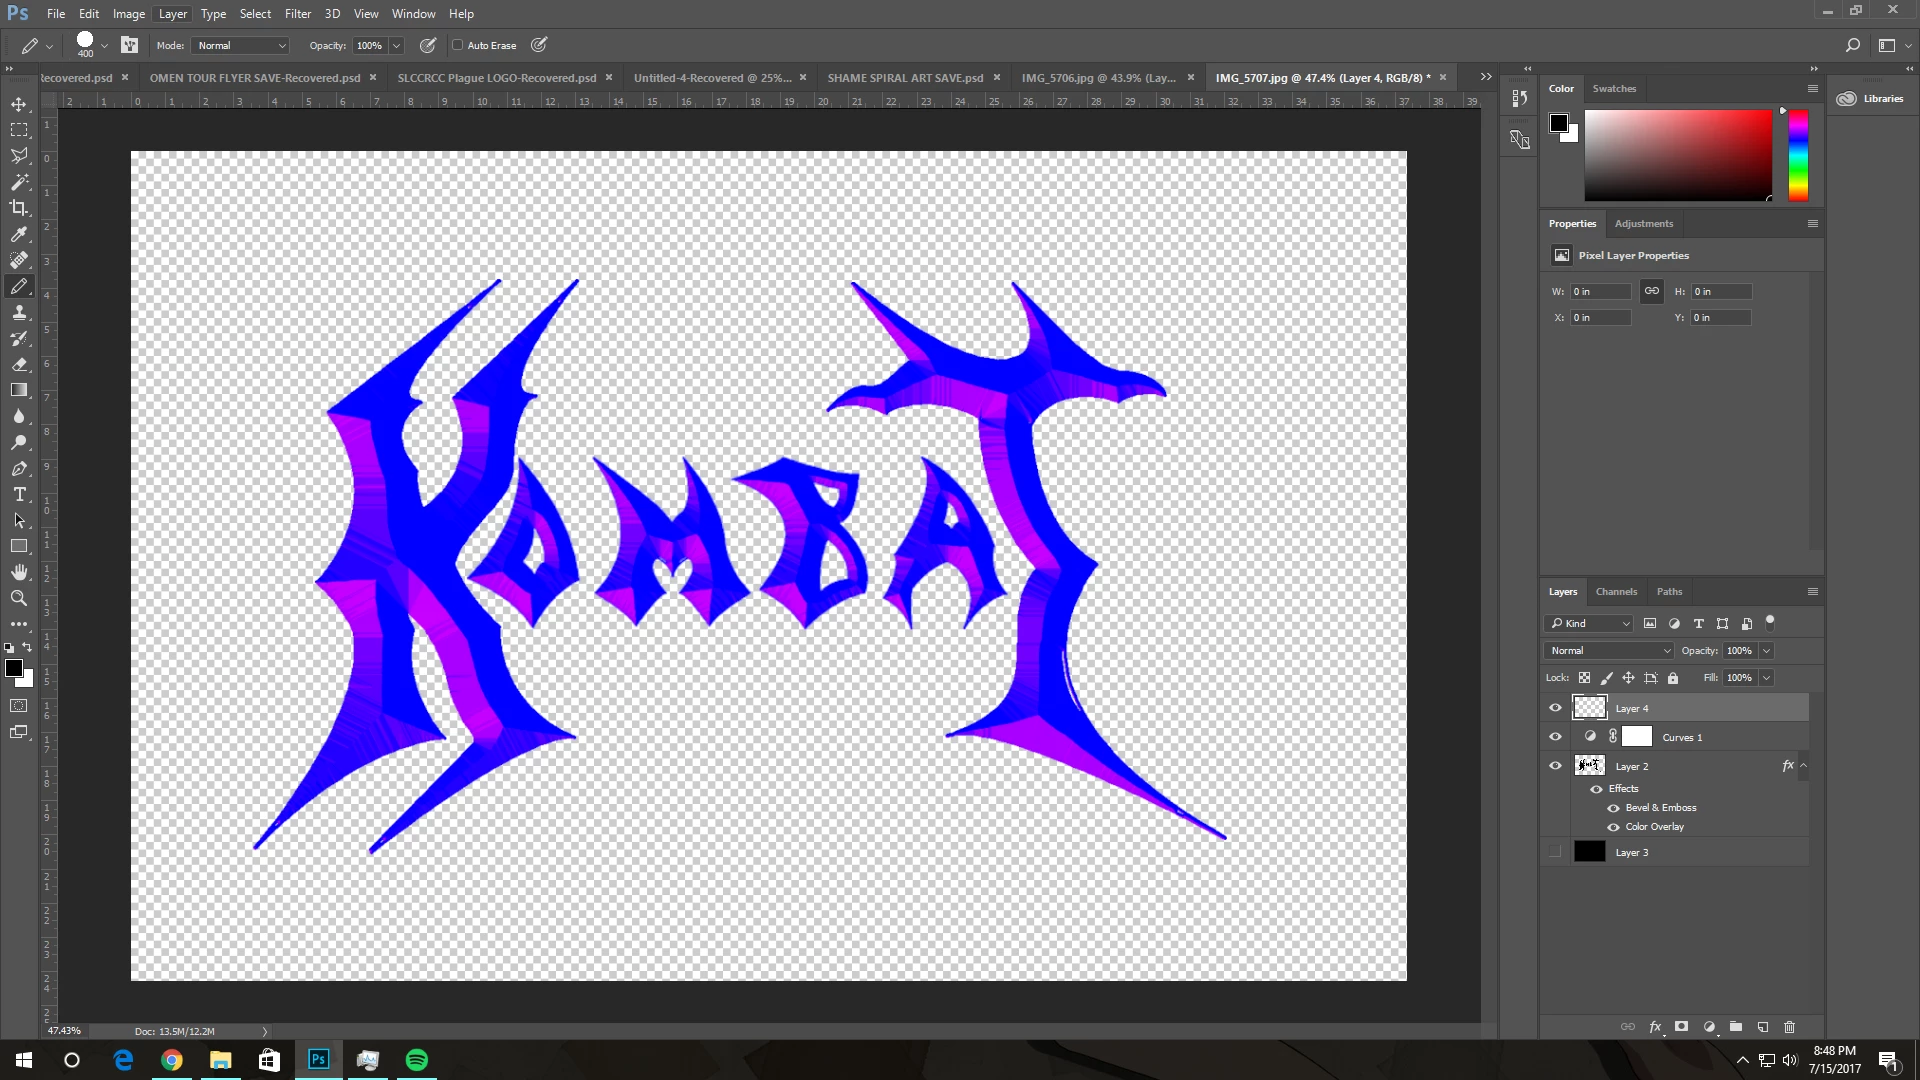
Task: Select the Hand tool
Action: coord(19,572)
